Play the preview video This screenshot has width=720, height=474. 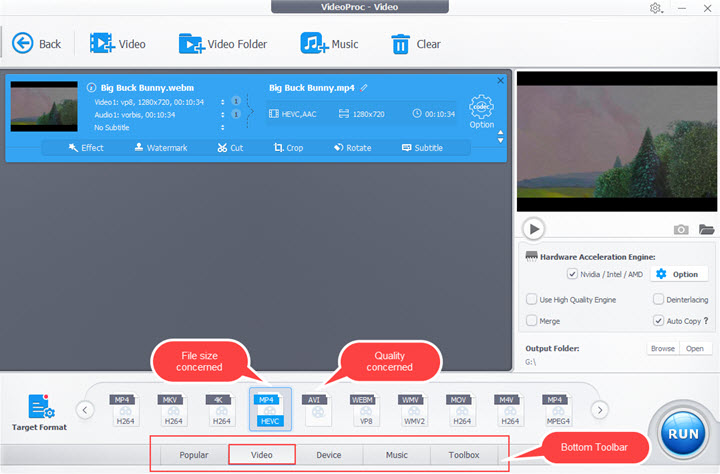534,229
